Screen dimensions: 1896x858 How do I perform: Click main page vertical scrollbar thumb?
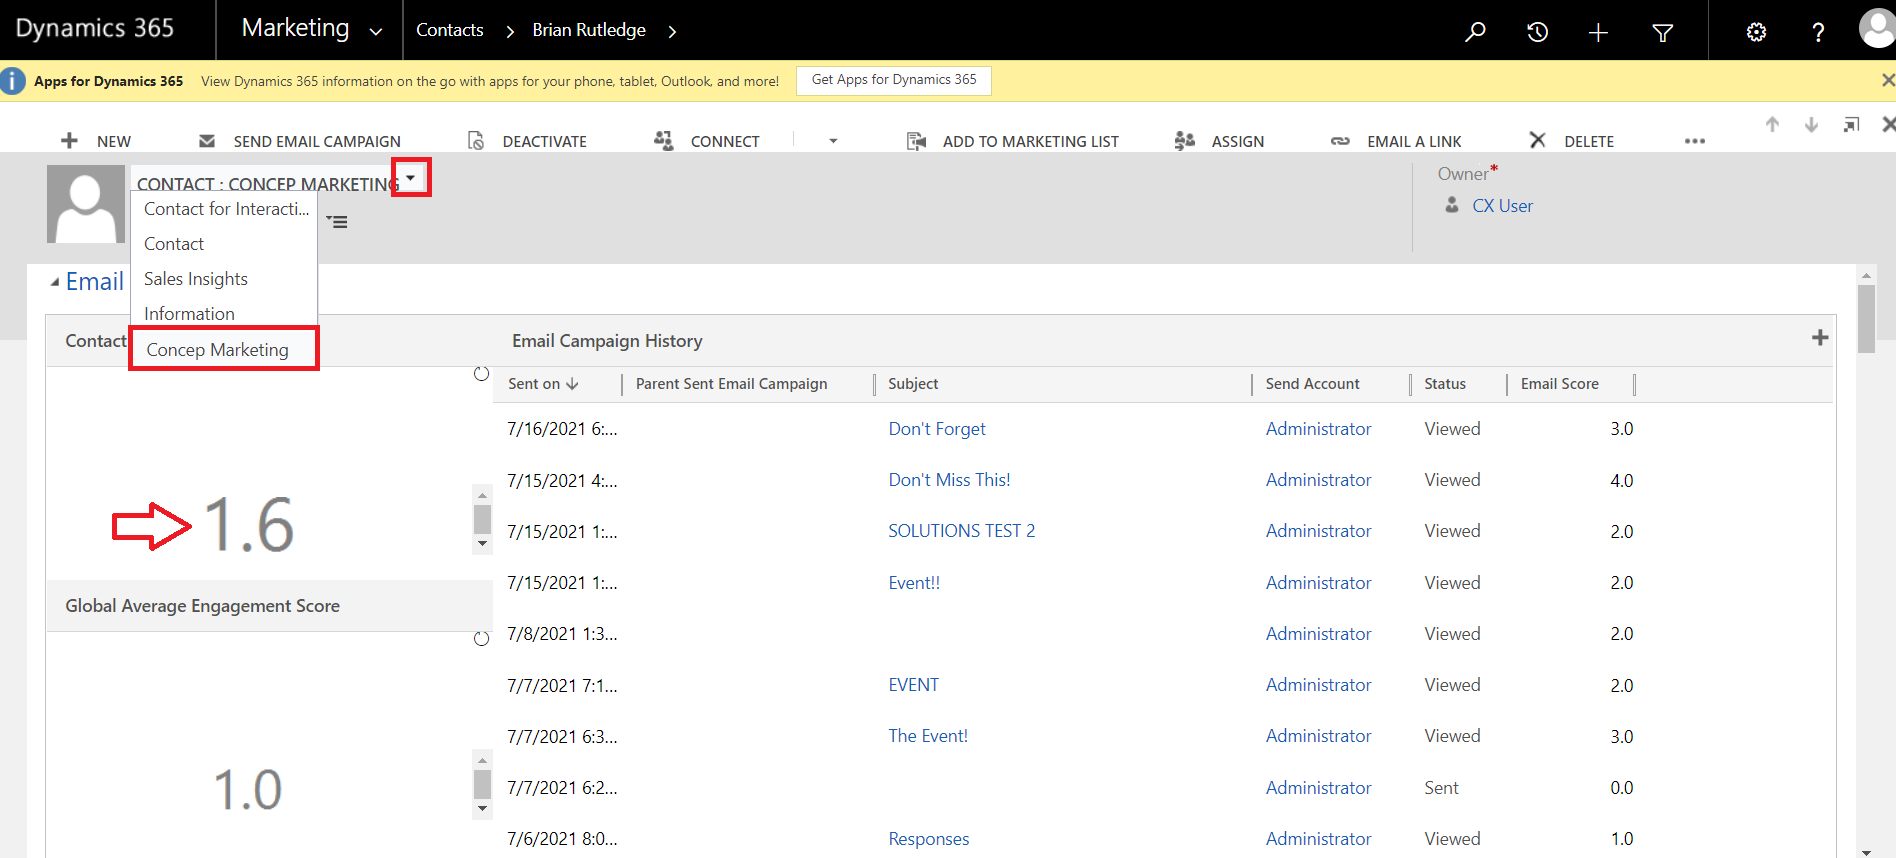[x=1866, y=318]
